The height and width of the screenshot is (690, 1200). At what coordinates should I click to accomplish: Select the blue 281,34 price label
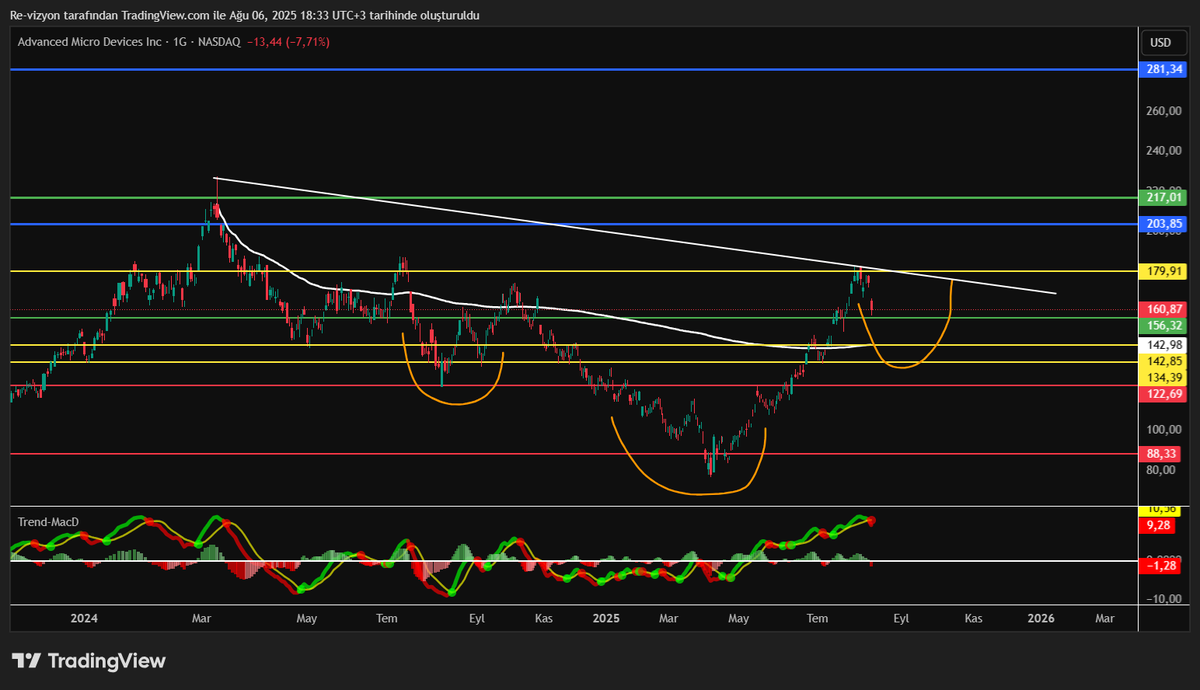click(1164, 69)
